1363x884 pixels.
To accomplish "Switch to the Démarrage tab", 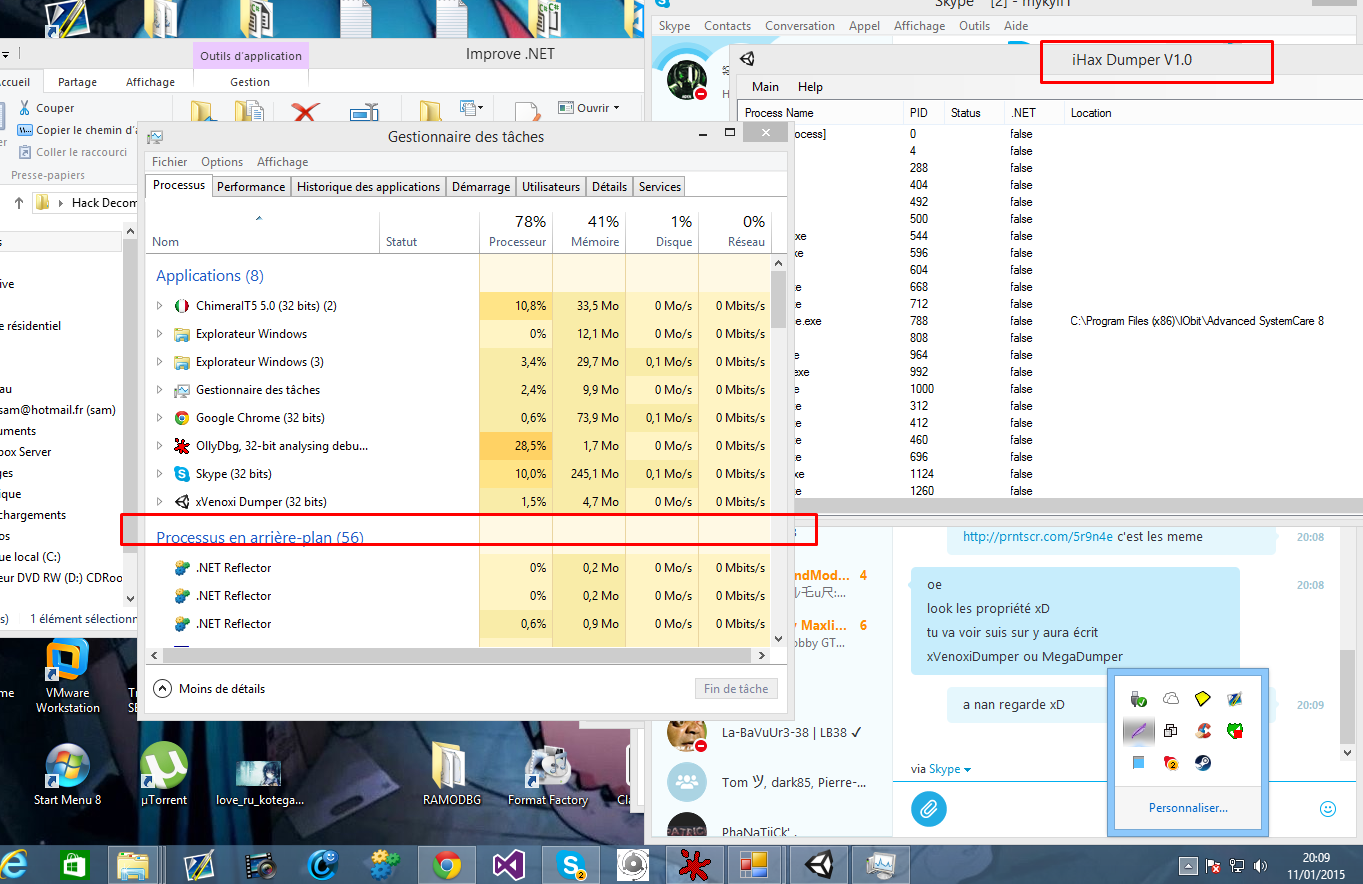I will coord(481,186).
